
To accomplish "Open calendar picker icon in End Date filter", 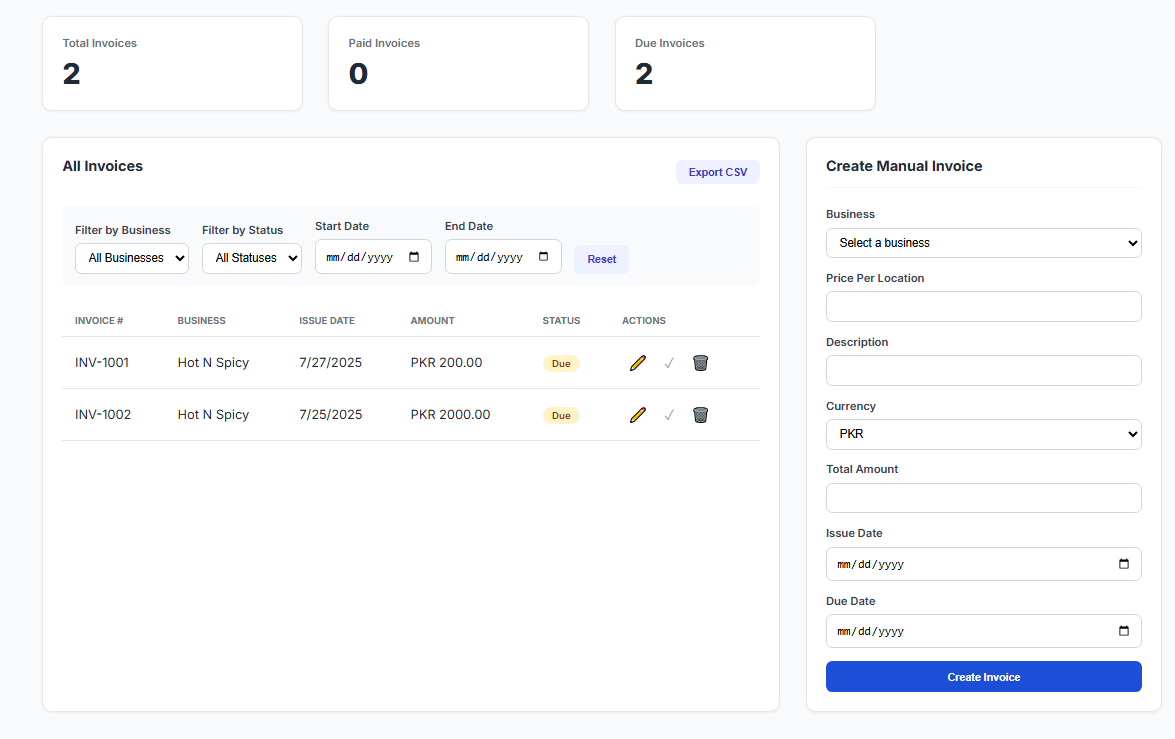I will (x=544, y=257).
